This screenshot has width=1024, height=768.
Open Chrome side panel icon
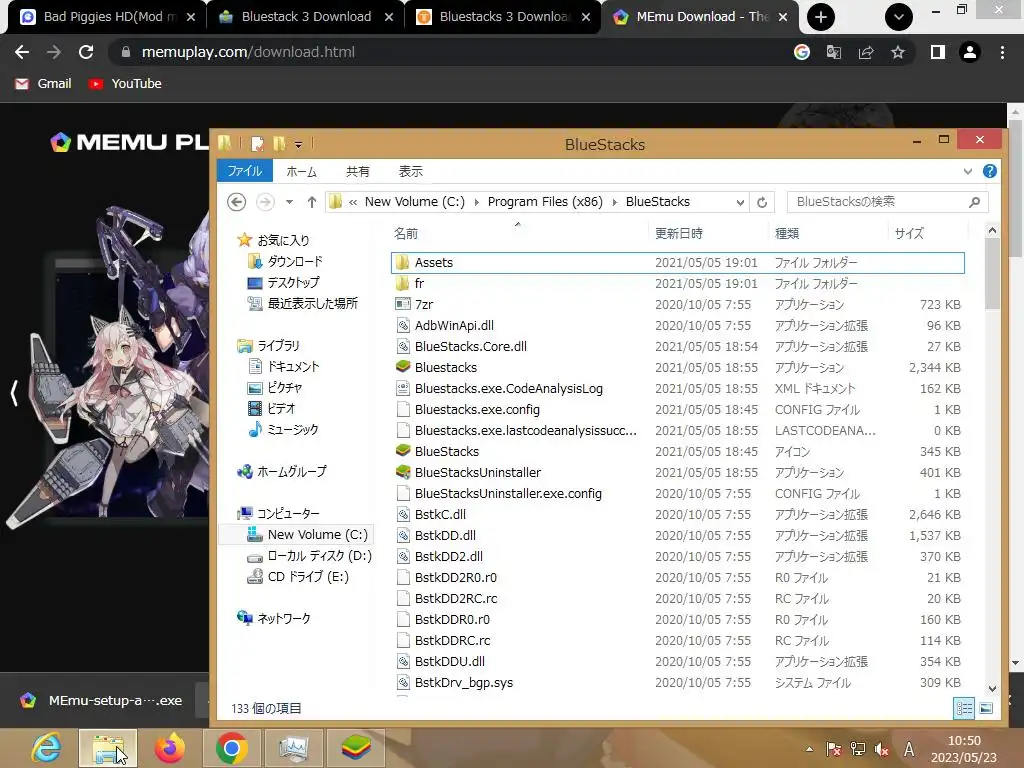click(x=937, y=52)
